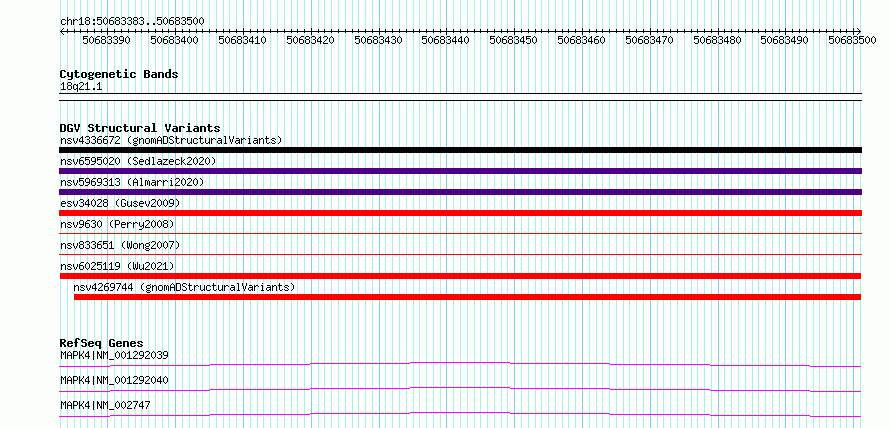Open transcript MAPK4|NM_001292039 label
The width and height of the screenshot is (890, 428).
(x=114, y=355)
